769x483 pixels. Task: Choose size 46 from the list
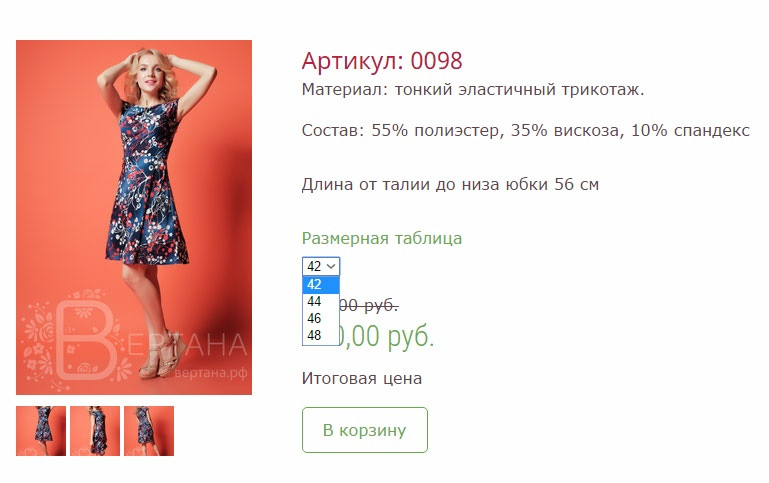coord(321,318)
